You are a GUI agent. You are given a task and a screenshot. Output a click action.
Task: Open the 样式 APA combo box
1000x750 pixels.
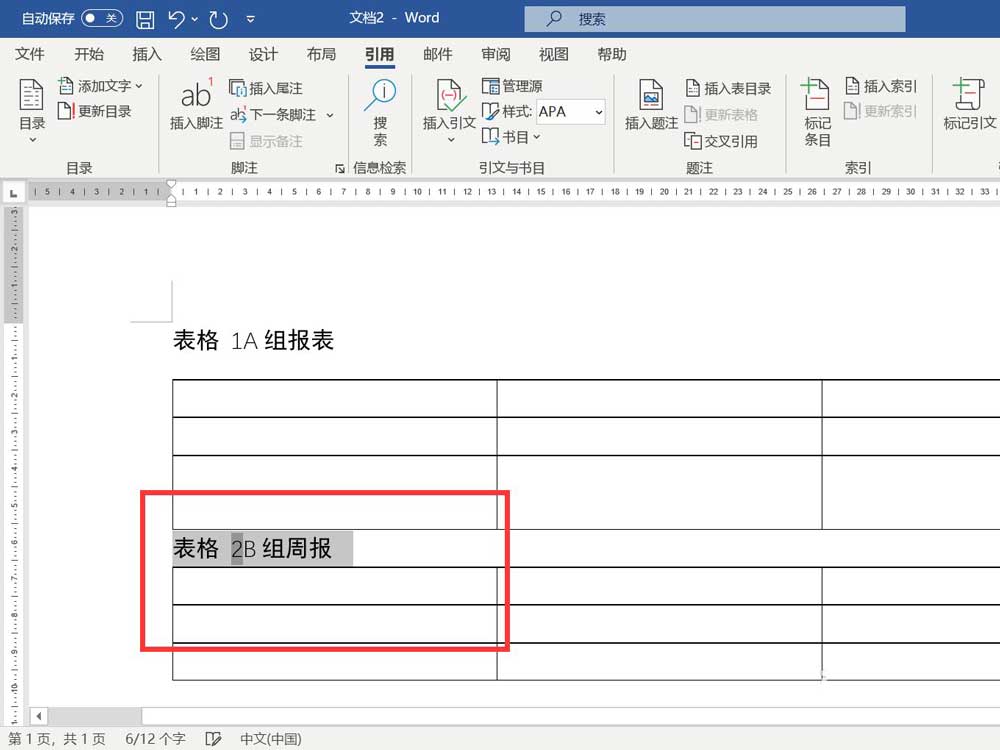click(x=571, y=112)
